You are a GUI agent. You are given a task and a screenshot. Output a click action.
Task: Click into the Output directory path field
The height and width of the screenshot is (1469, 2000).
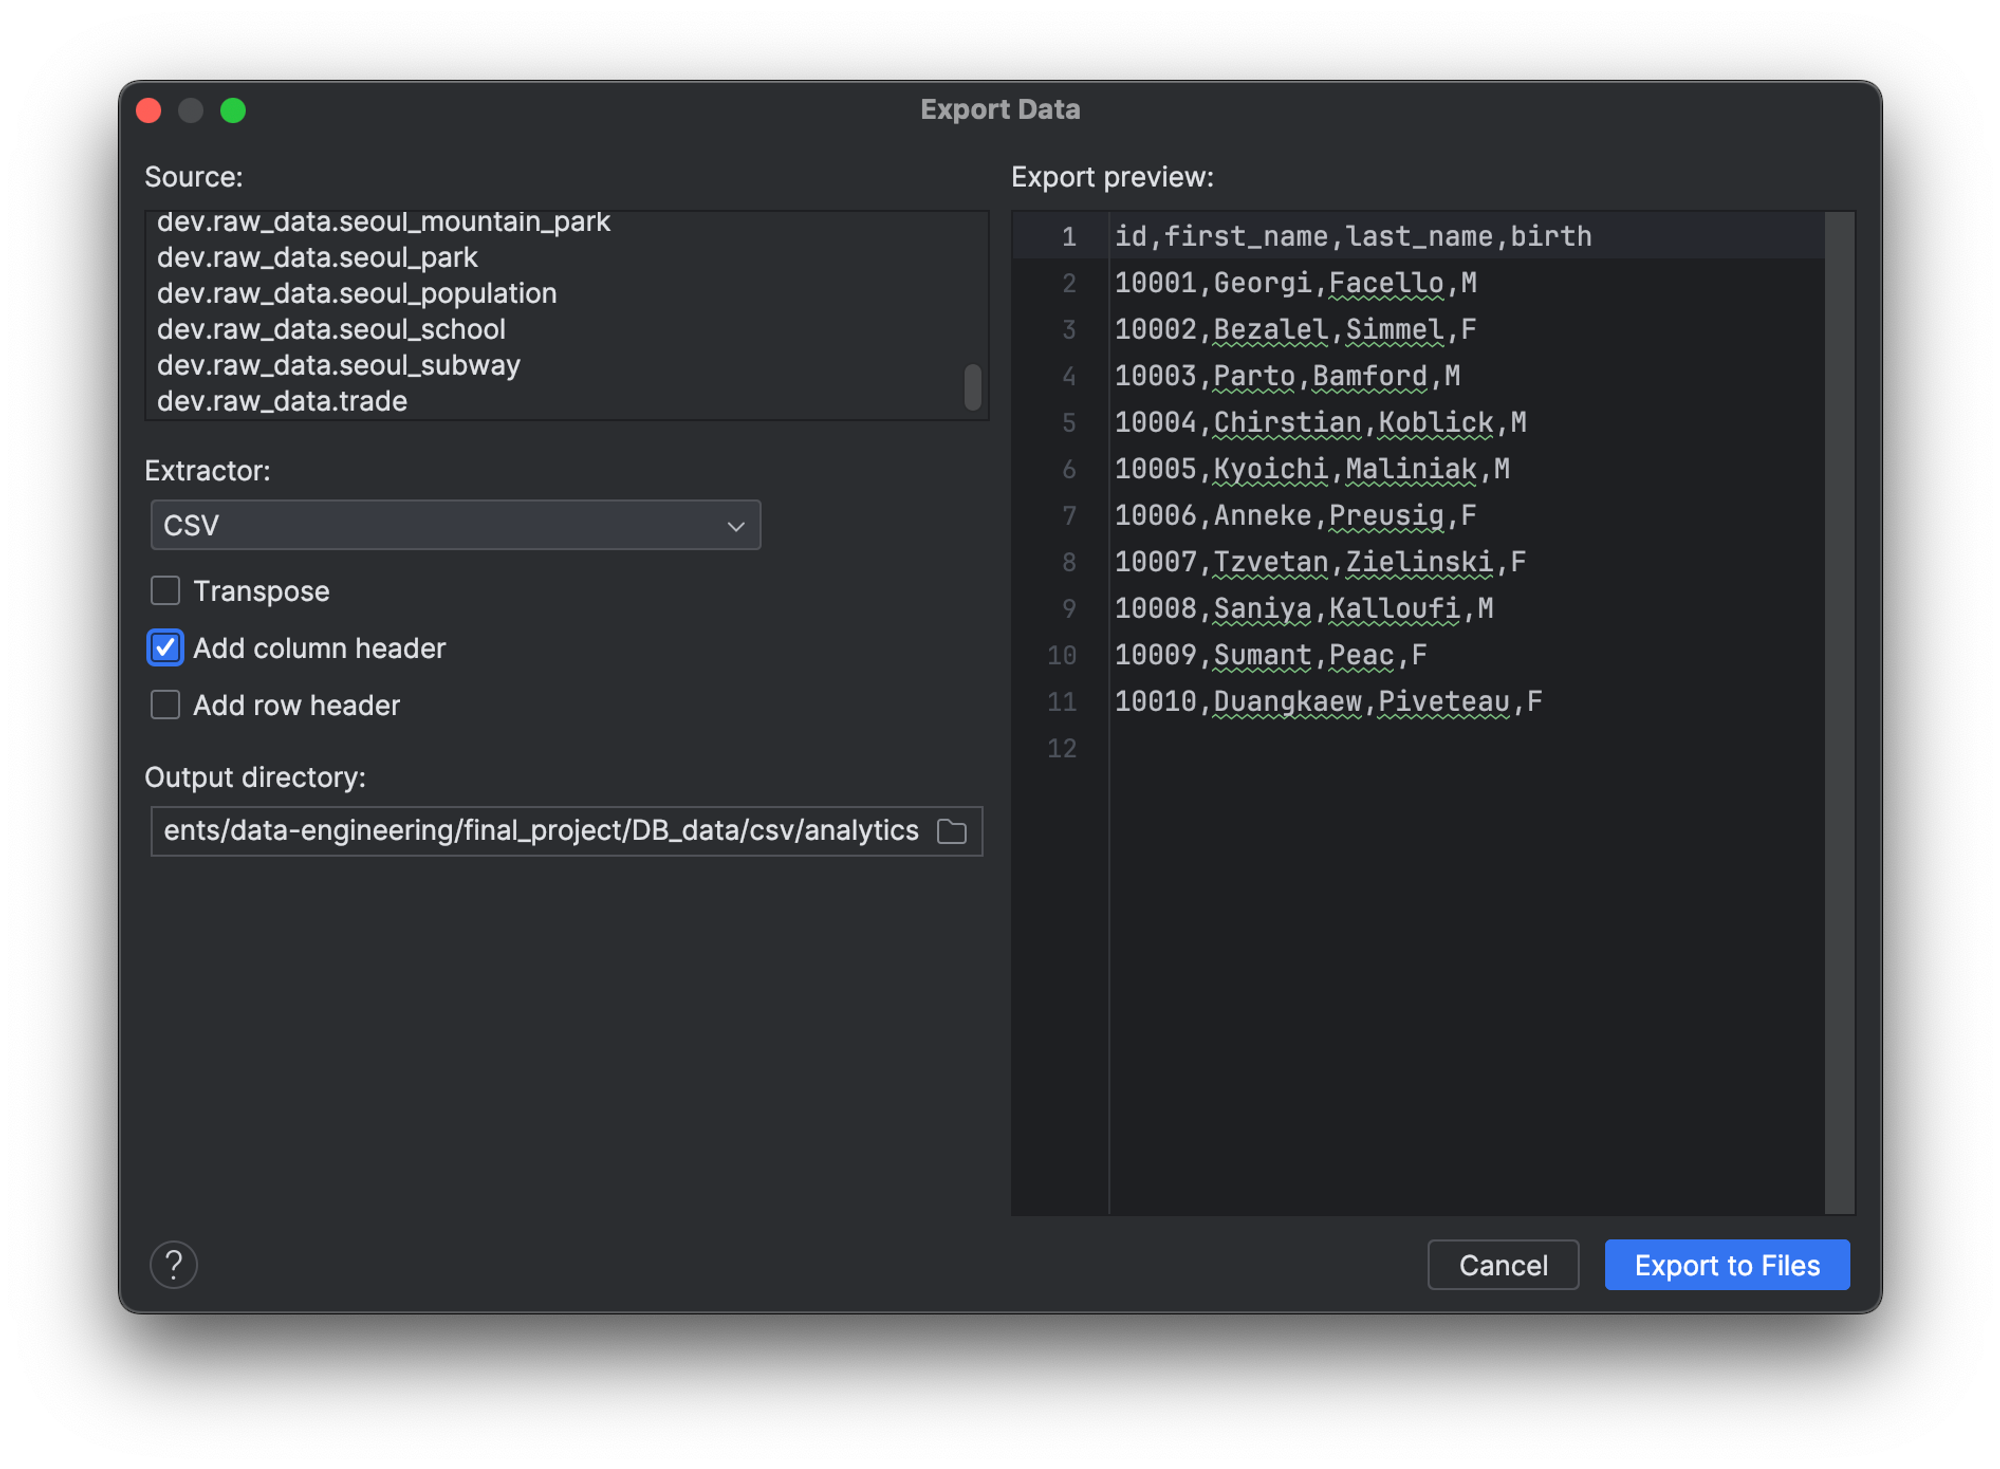(x=540, y=831)
